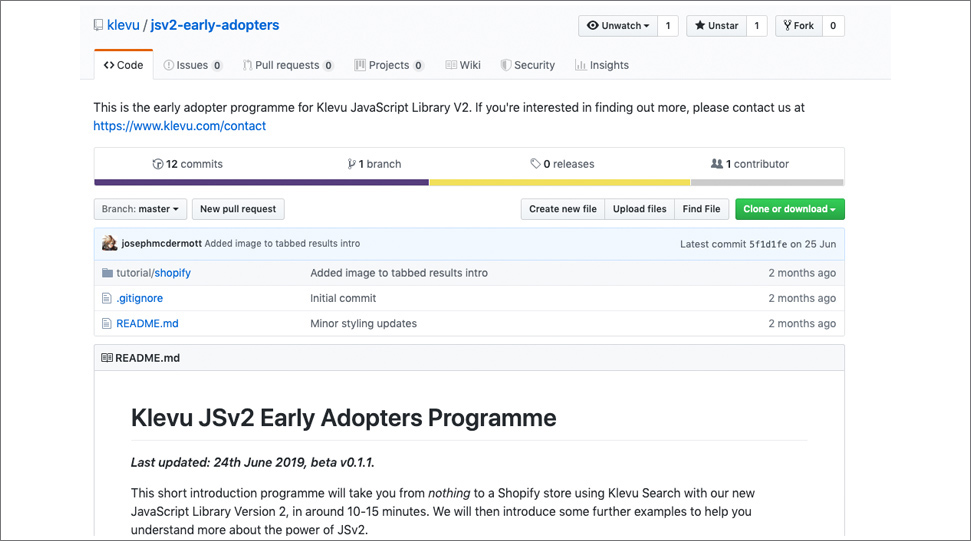Open the Wiki tab

[x=463, y=65]
